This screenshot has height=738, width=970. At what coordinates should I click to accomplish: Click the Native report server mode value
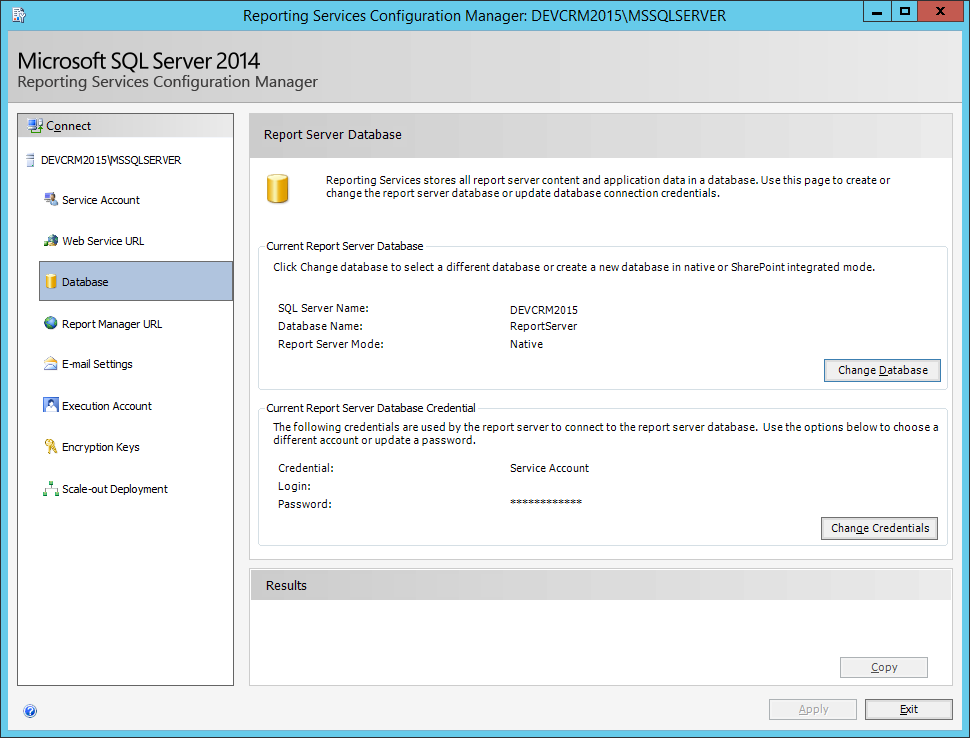click(x=526, y=344)
